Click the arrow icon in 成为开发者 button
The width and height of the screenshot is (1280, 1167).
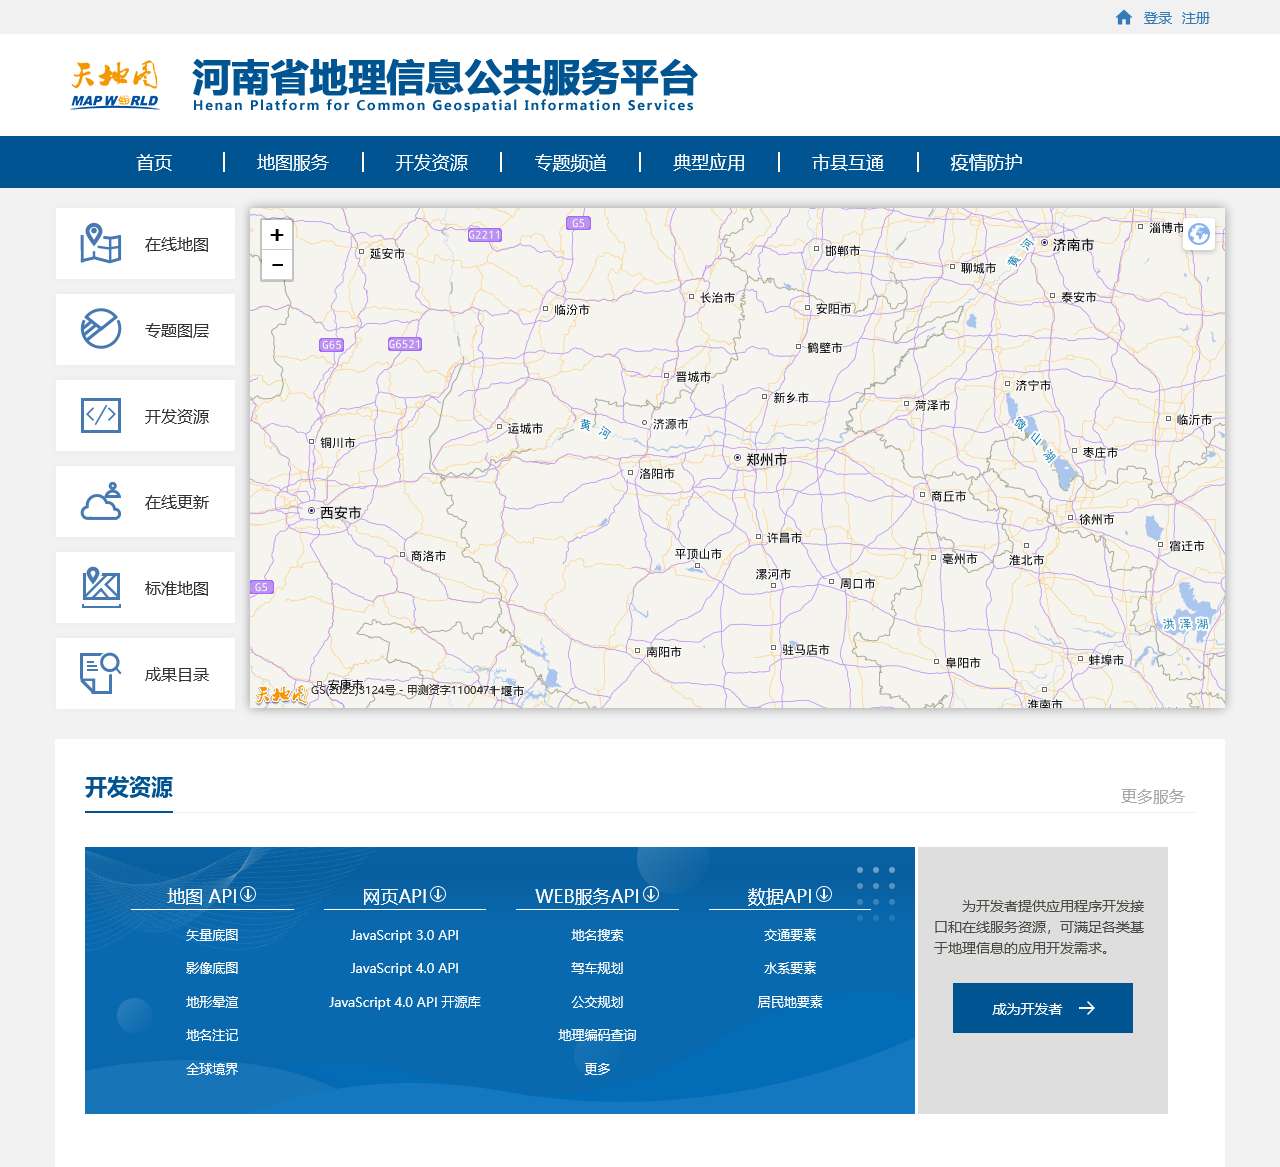click(x=1087, y=1009)
